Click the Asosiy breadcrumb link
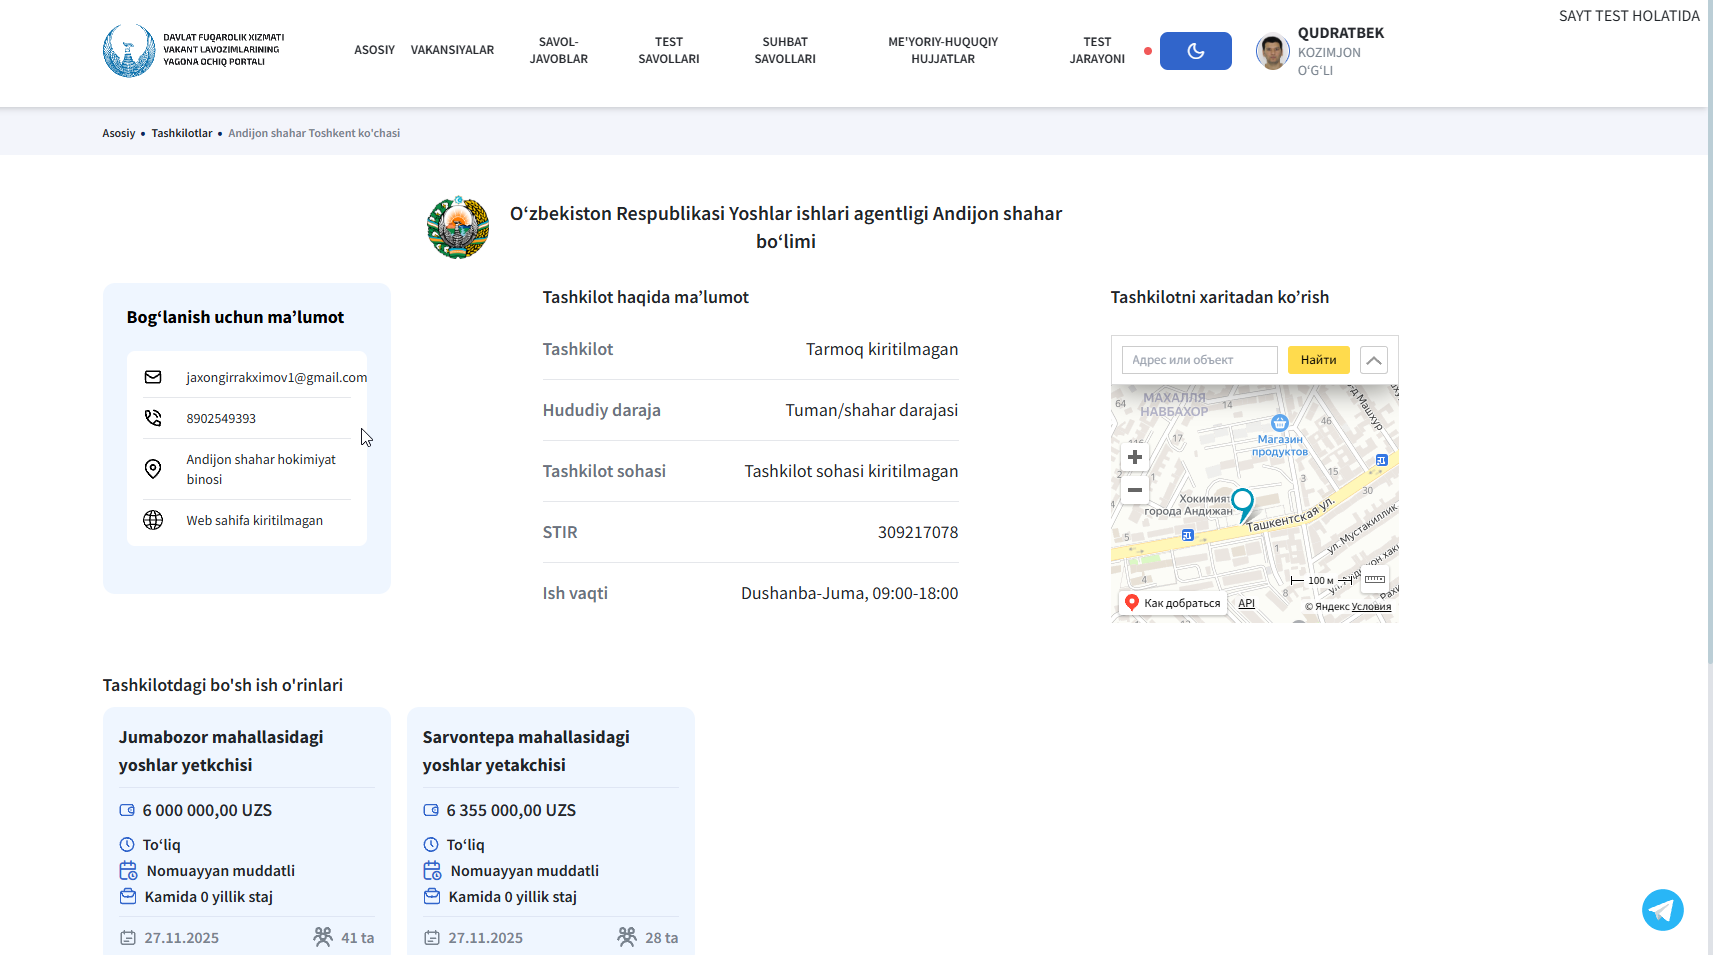The image size is (1713, 955). coord(118,133)
